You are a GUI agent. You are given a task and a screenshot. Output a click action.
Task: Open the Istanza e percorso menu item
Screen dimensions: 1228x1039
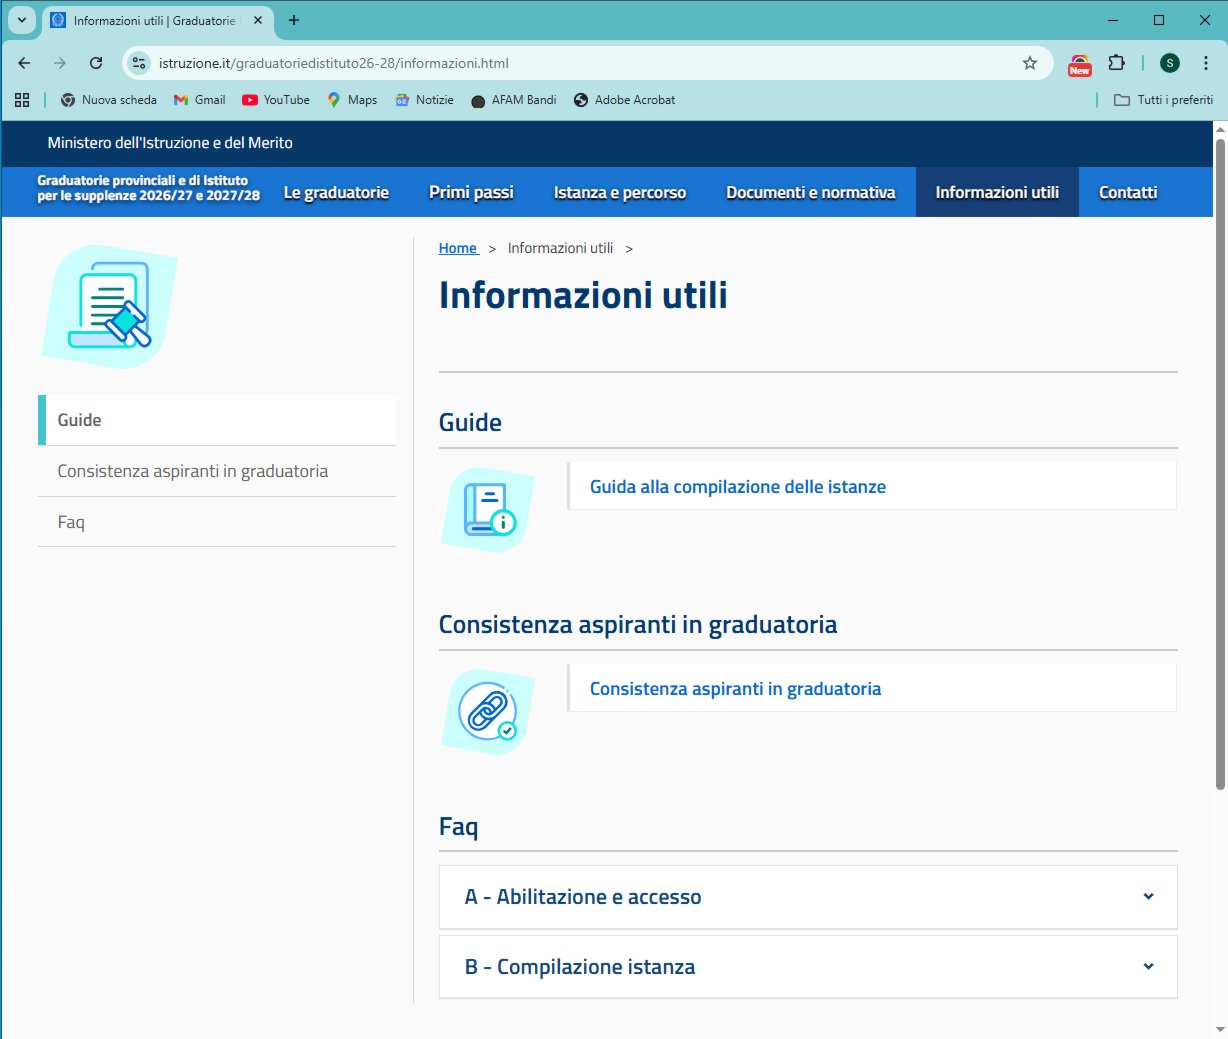tap(619, 192)
